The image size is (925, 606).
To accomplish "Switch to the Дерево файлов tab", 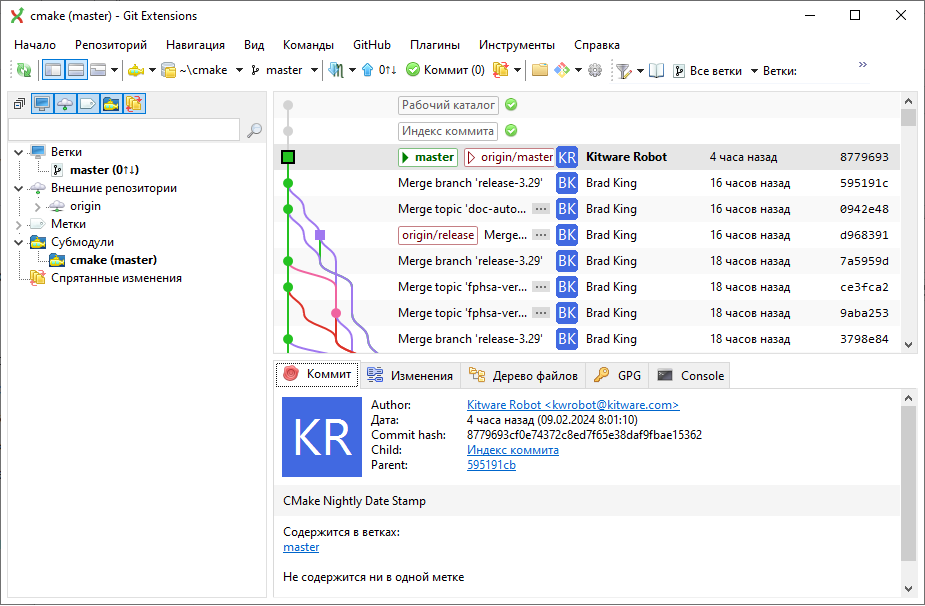I will coord(523,376).
